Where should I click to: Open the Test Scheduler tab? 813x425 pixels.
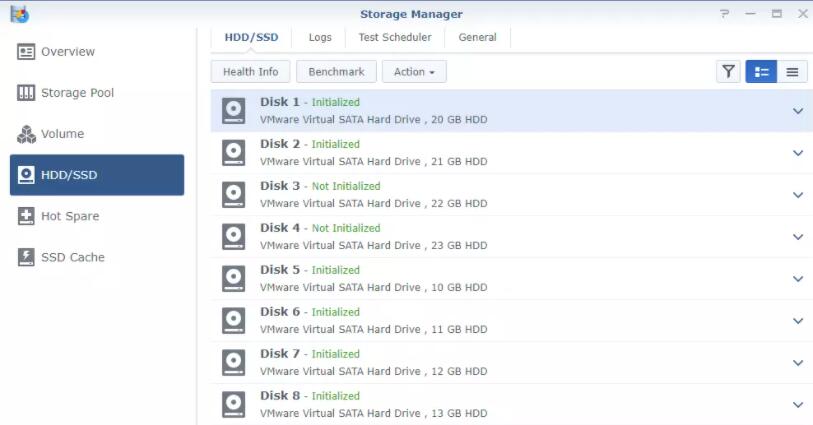pyautogui.click(x=395, y=37)
